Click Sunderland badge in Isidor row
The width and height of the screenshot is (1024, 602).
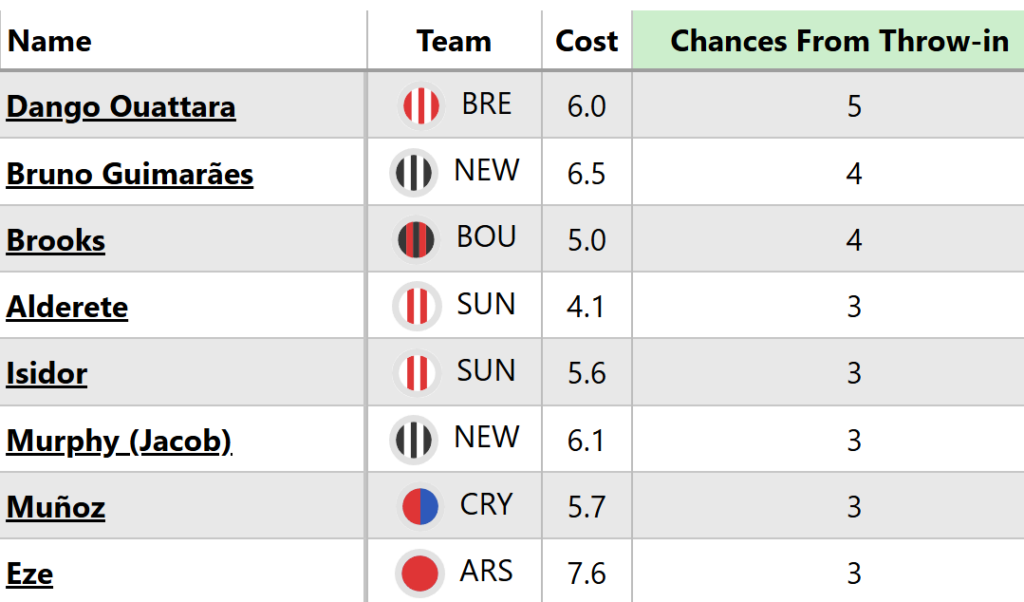(x=417, y=373)
